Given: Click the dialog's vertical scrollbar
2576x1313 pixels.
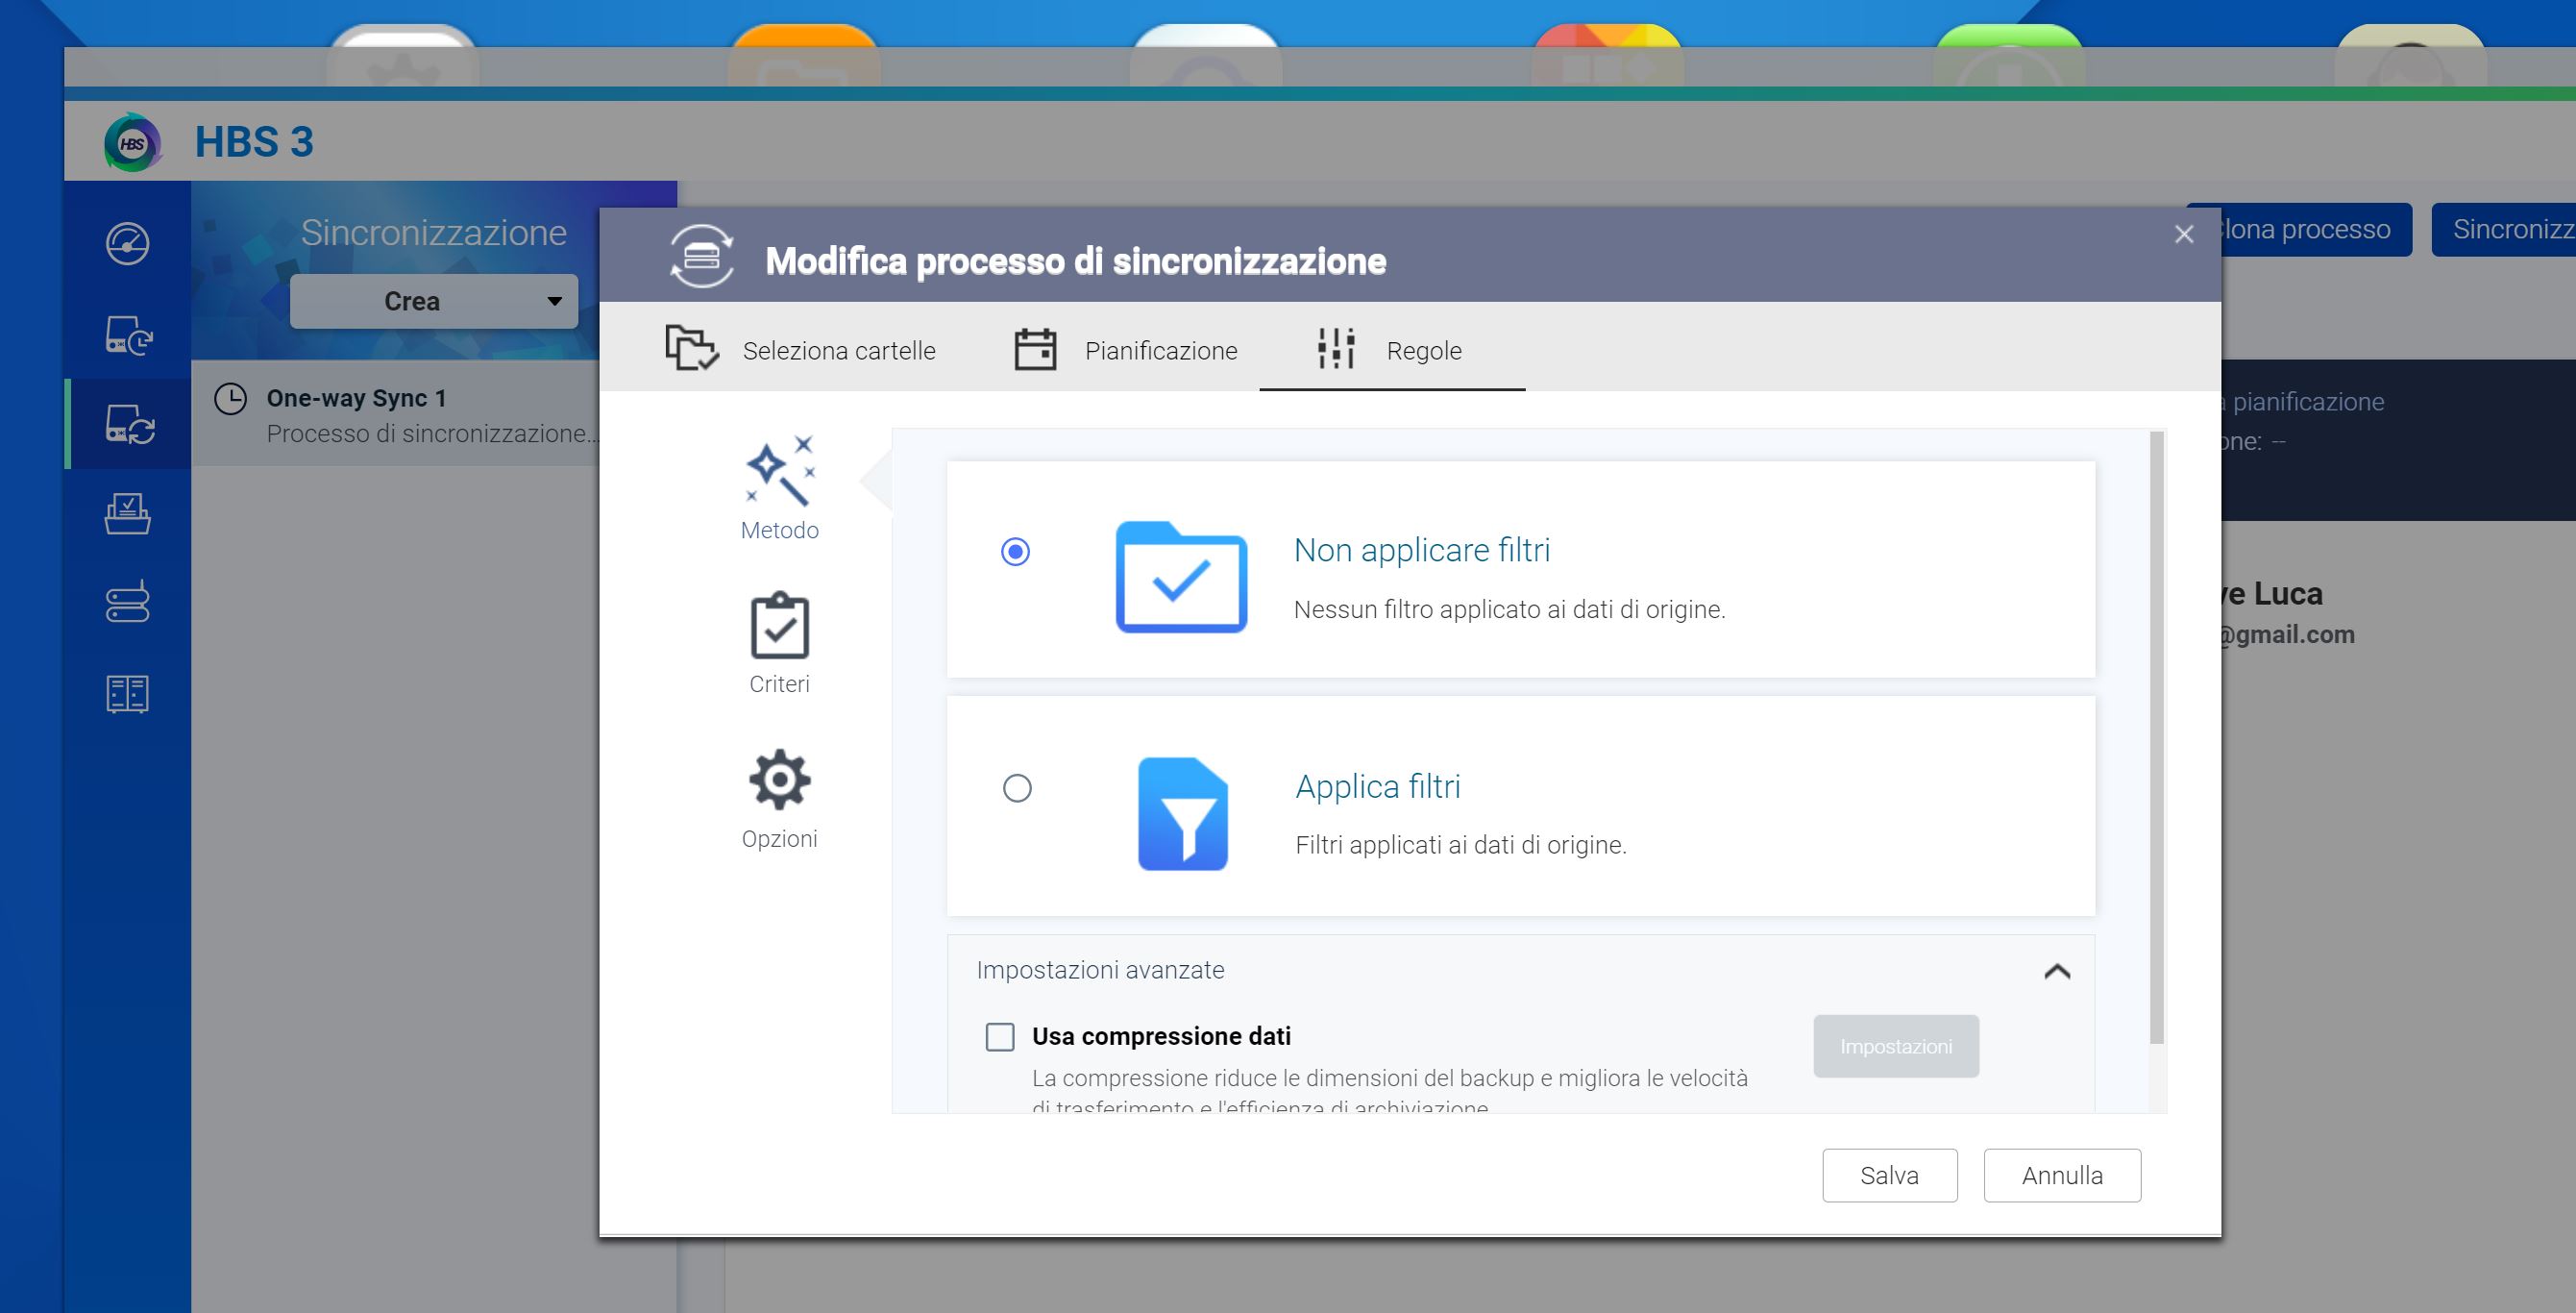Looking at the screenshot, I should pos(2156,740).
